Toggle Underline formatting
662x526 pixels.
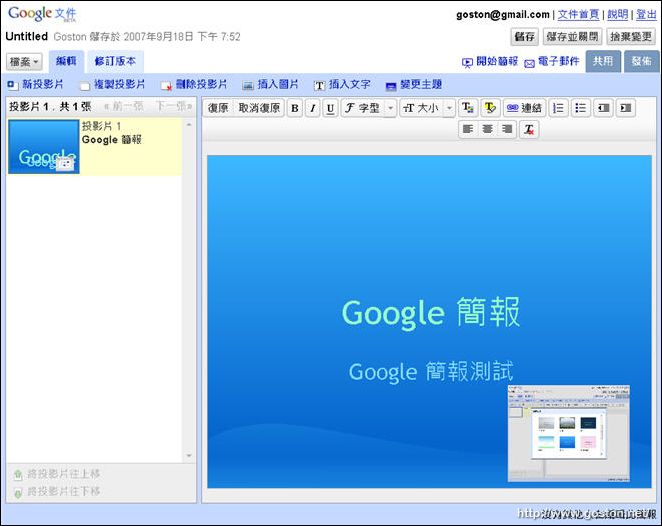pyautogui.click(x=330, y=108)
